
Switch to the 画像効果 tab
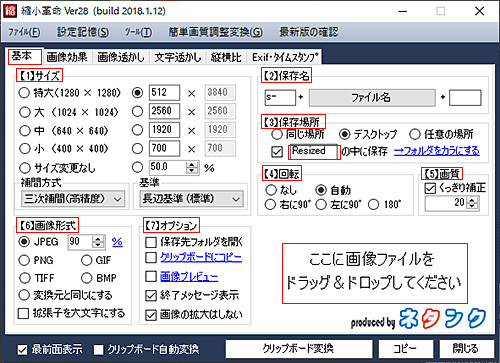[x=67, y=57]
